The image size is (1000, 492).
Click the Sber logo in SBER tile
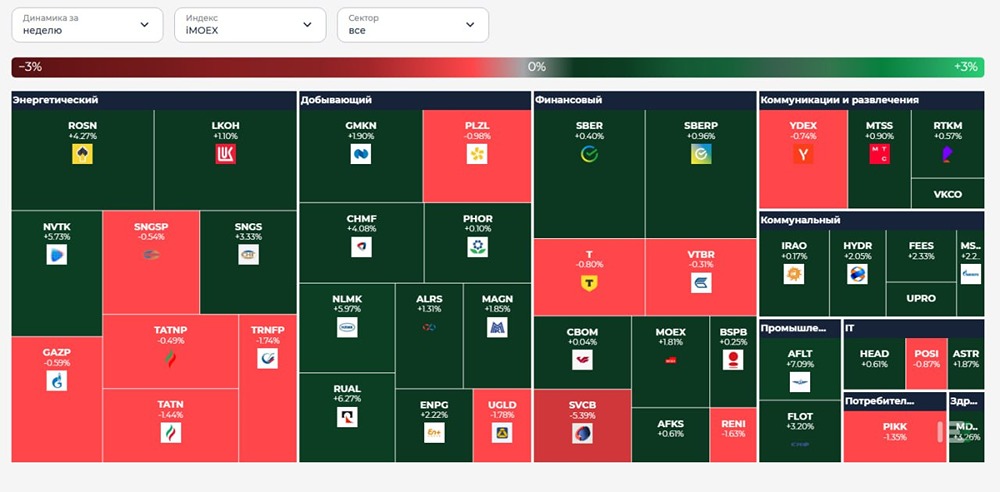pos(589,154)
